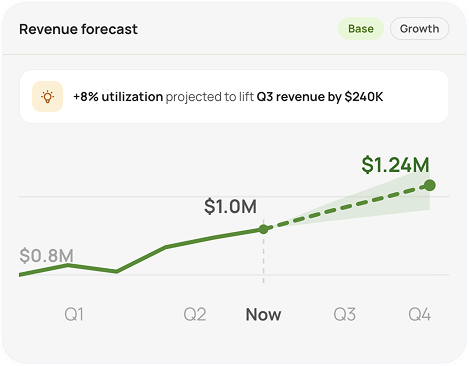Click the $1.24M forecast label
469x366 pixels.
click(x=395, y=165)
